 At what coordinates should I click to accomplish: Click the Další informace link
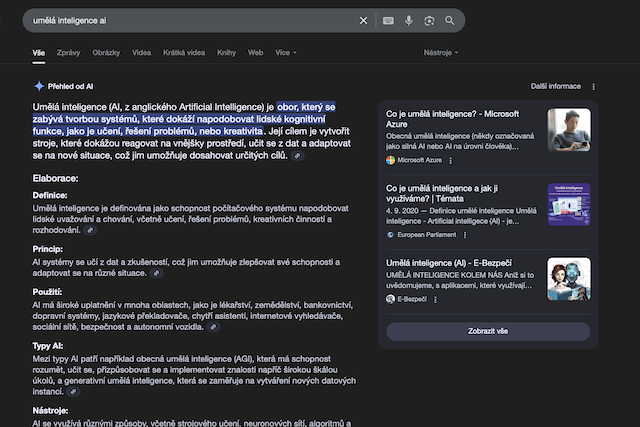tap(556, 86)
